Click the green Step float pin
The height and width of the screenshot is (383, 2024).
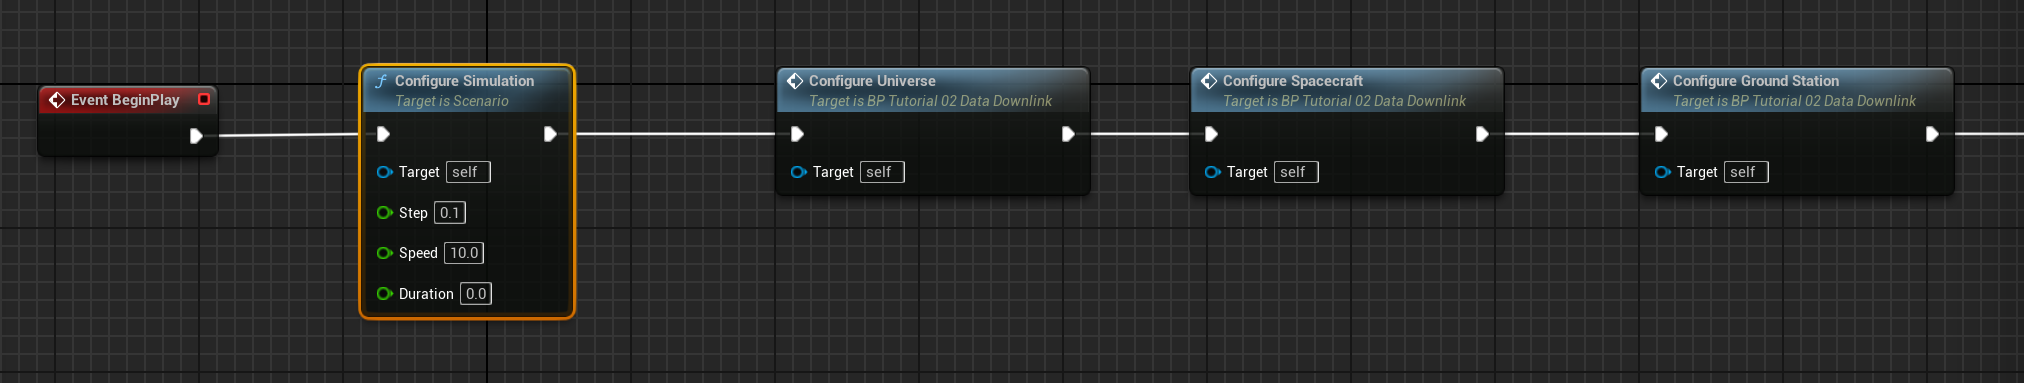click(384, 213)
